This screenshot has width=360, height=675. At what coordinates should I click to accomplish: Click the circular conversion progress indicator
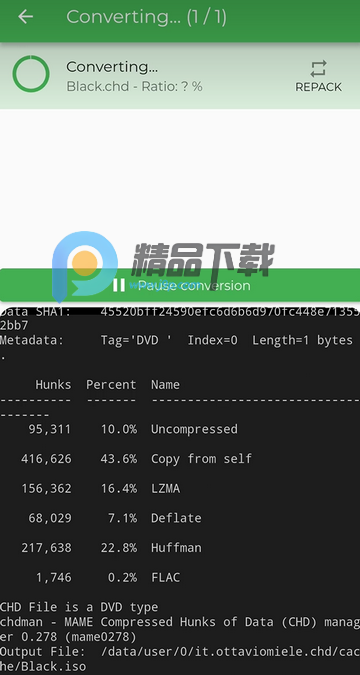31,74
